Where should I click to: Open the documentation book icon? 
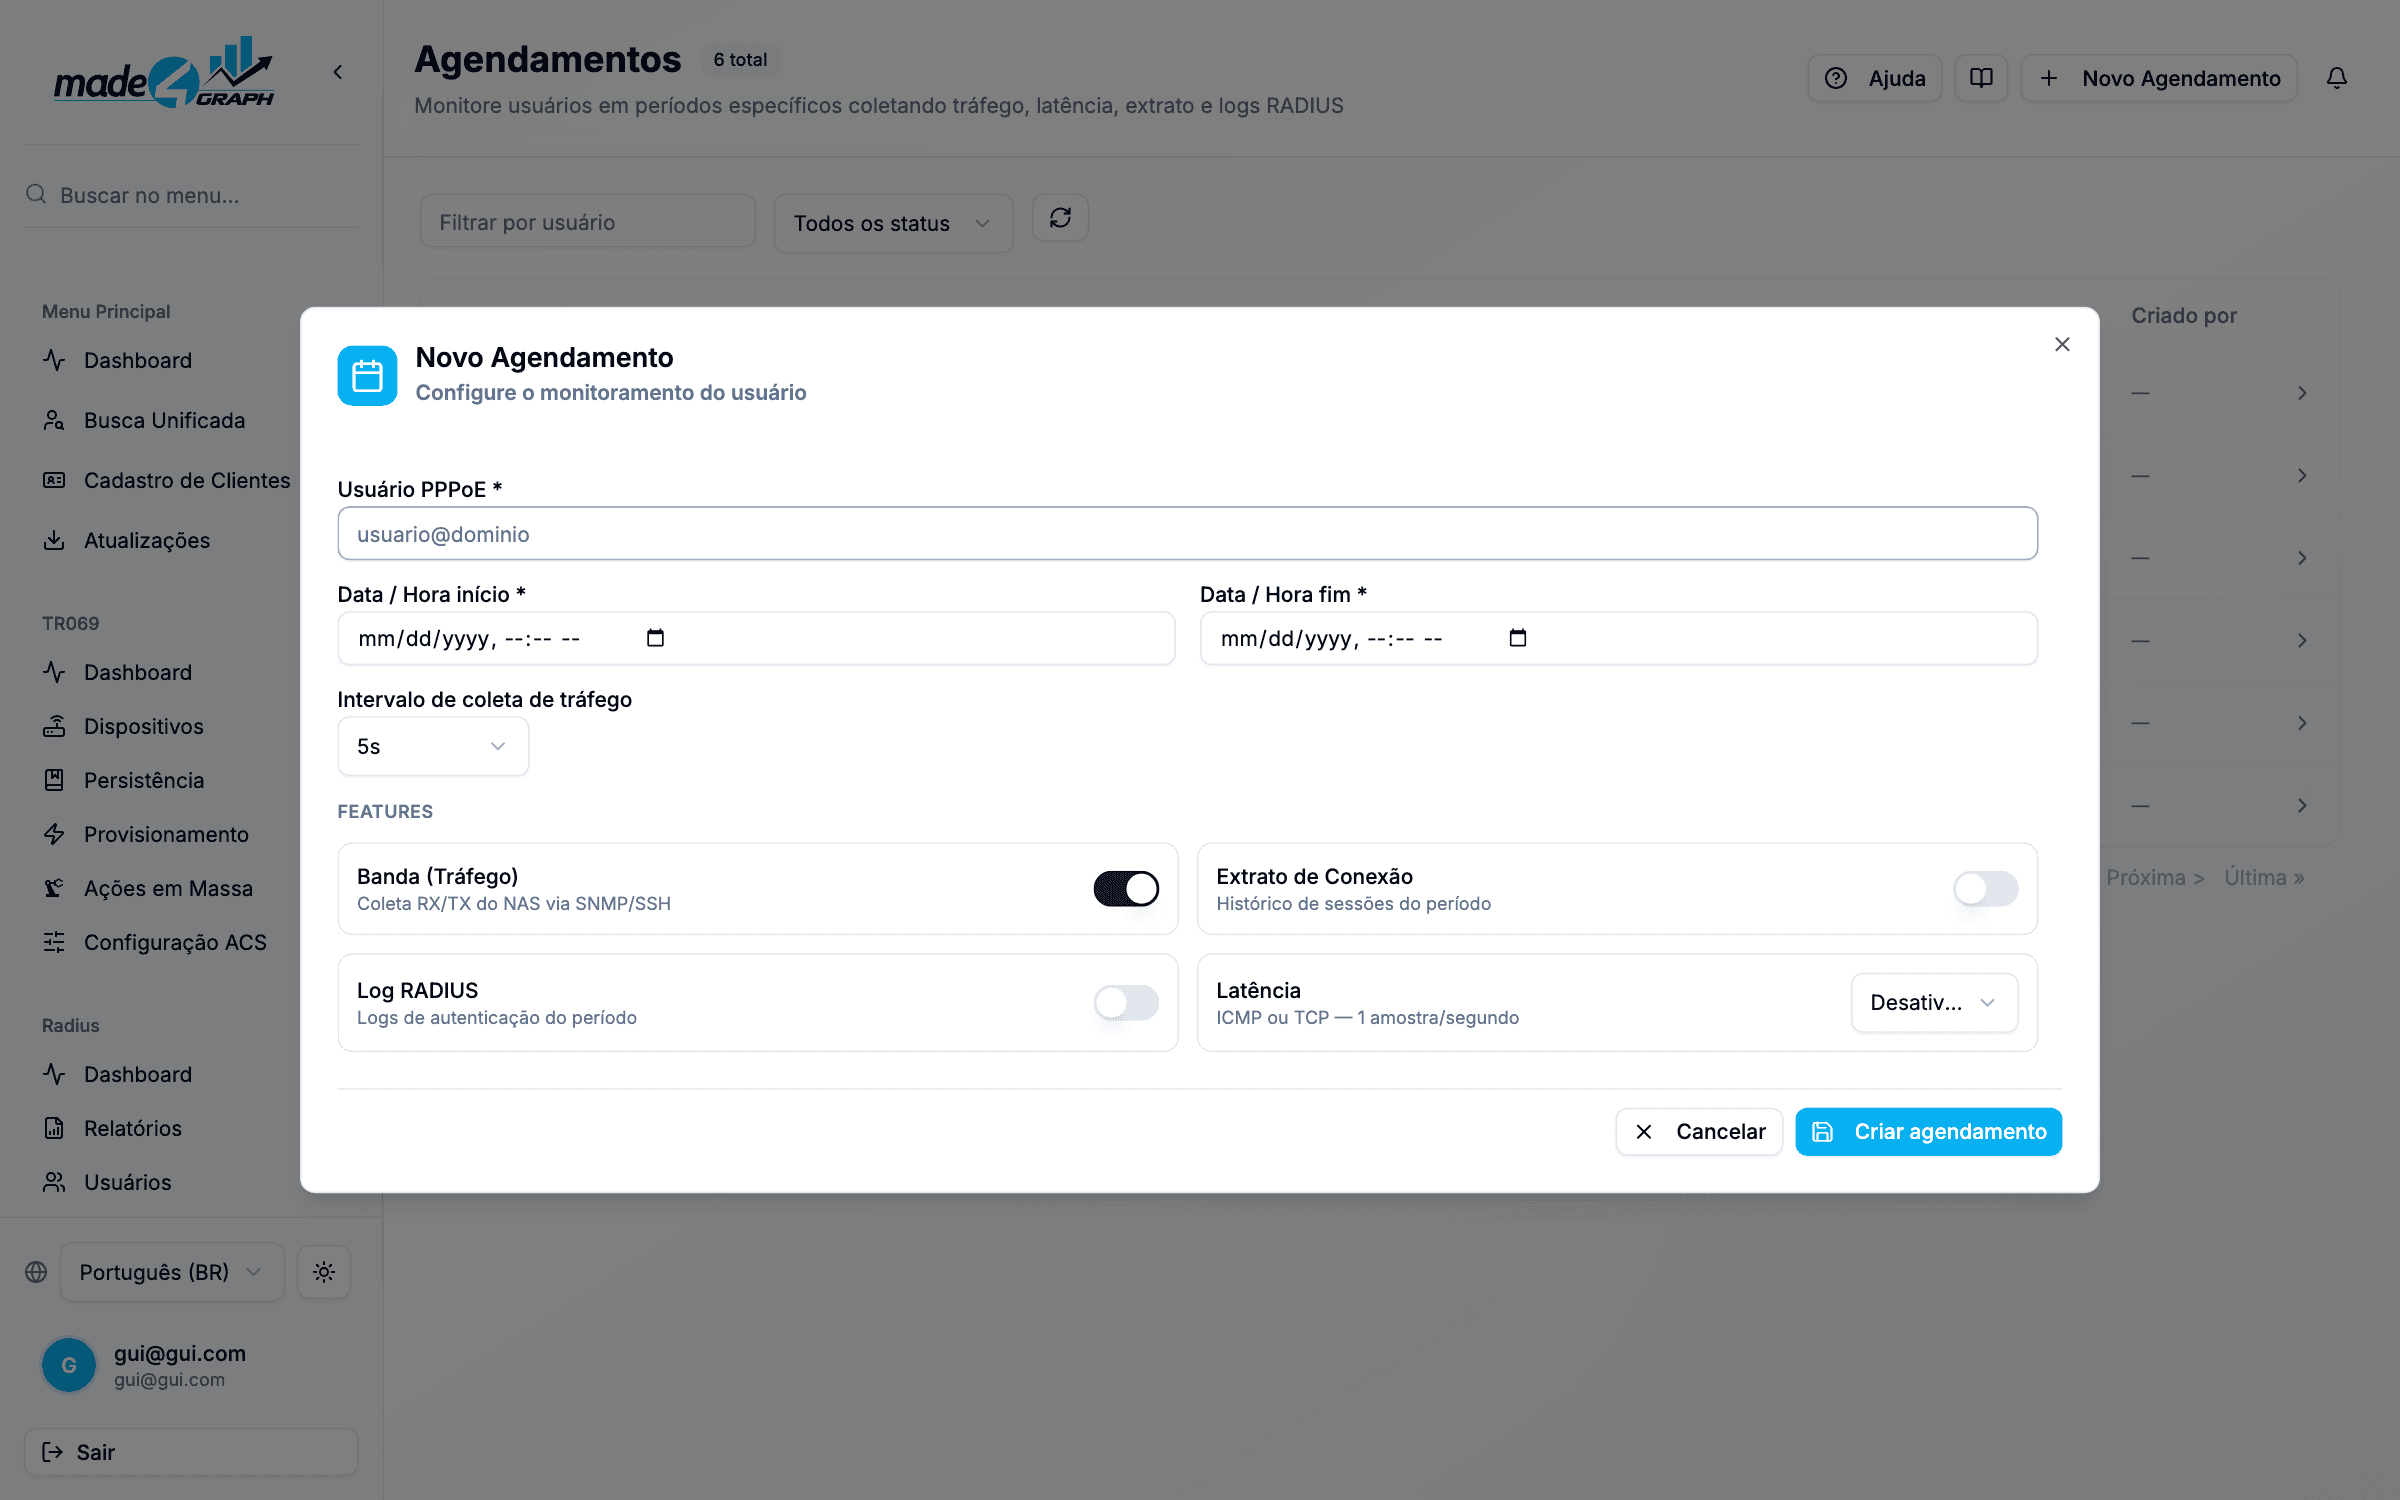1981,78
